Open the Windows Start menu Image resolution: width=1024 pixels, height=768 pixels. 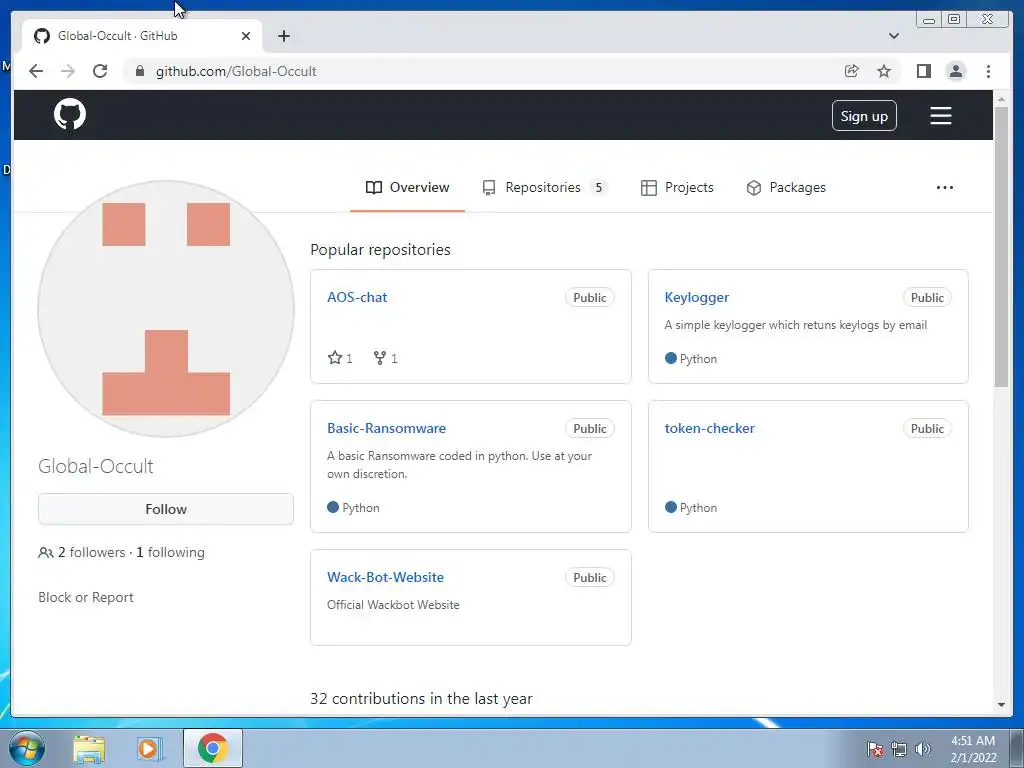point(27,748)
